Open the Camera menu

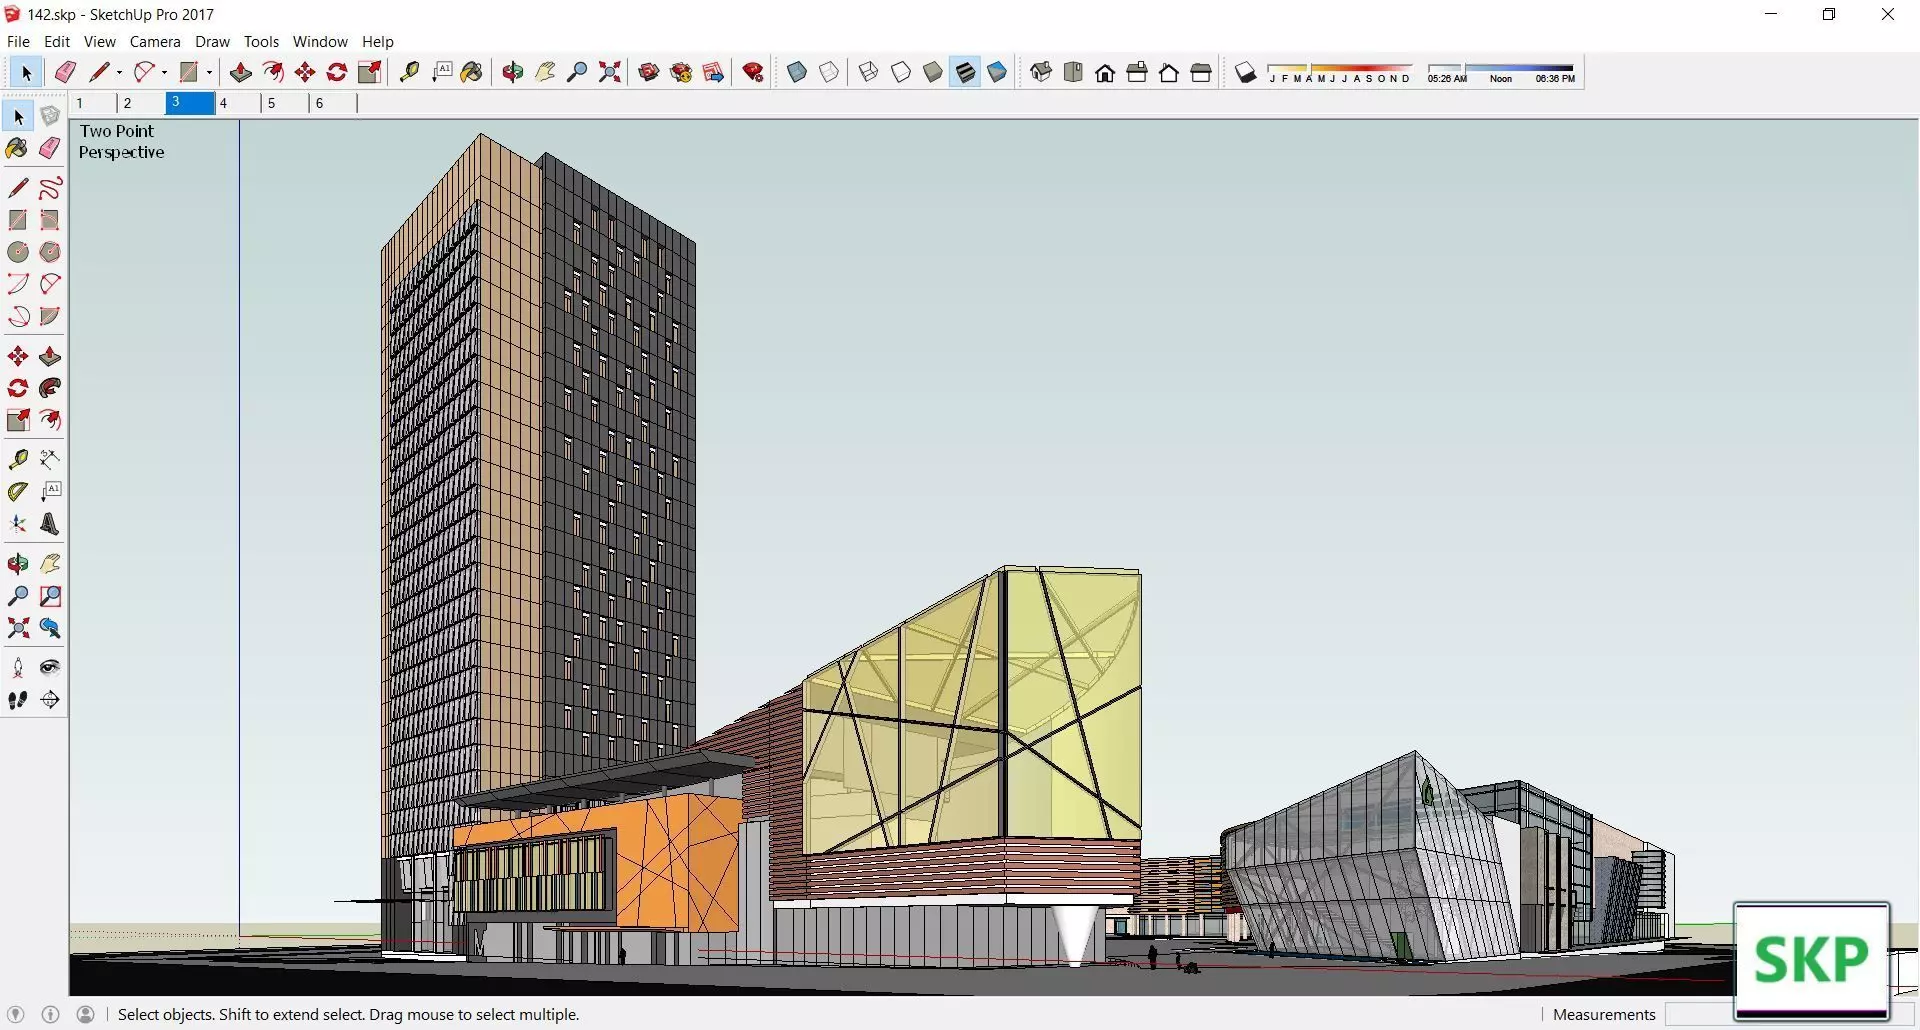[x=155, y=41]
